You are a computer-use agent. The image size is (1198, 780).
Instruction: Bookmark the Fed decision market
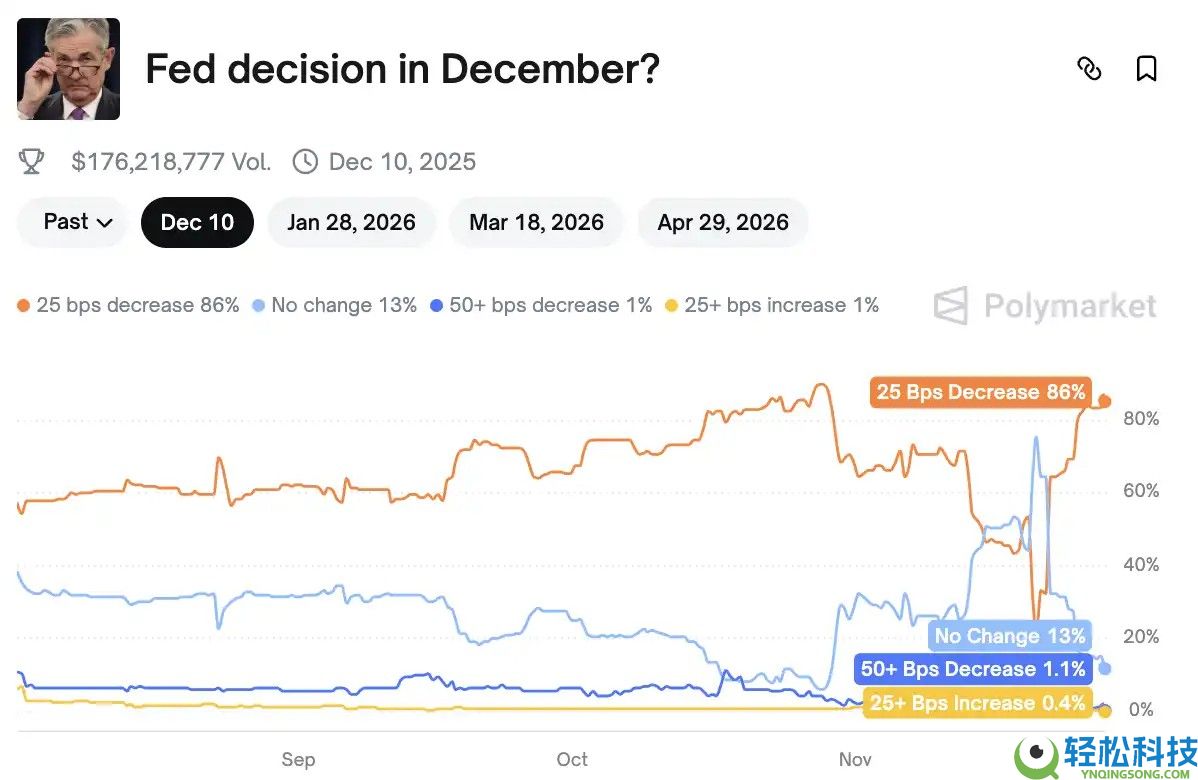1146,68
